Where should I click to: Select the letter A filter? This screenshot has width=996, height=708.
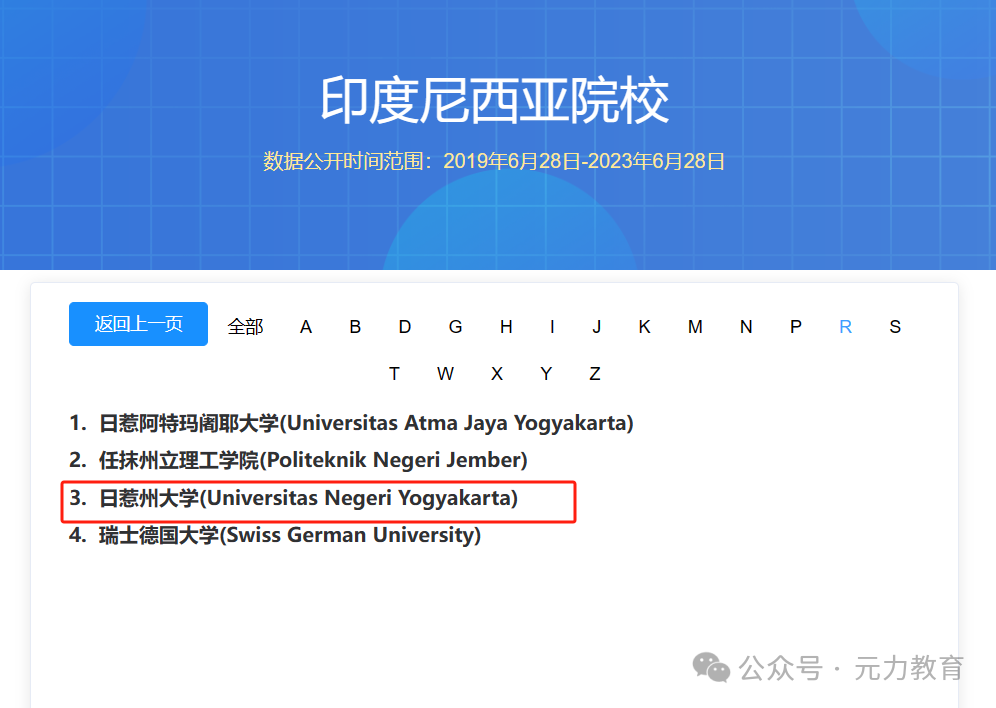306,326
